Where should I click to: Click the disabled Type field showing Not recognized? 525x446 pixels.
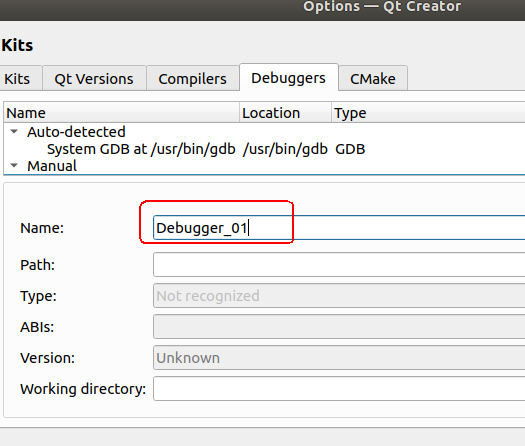click(339, 296)
